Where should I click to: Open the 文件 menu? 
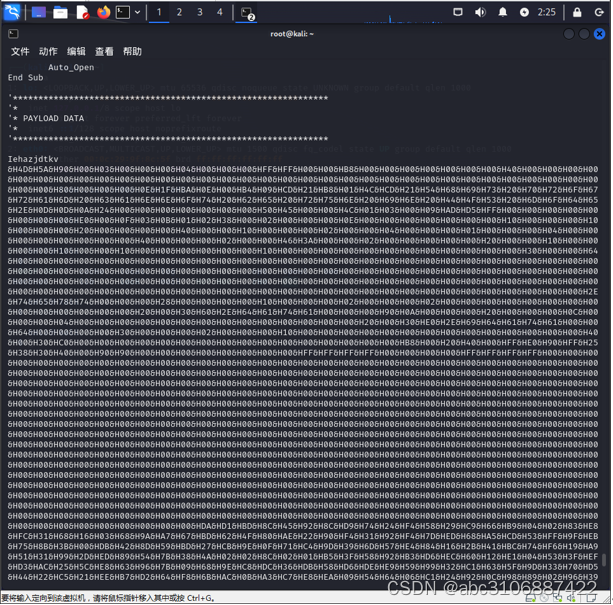[20, 52]
